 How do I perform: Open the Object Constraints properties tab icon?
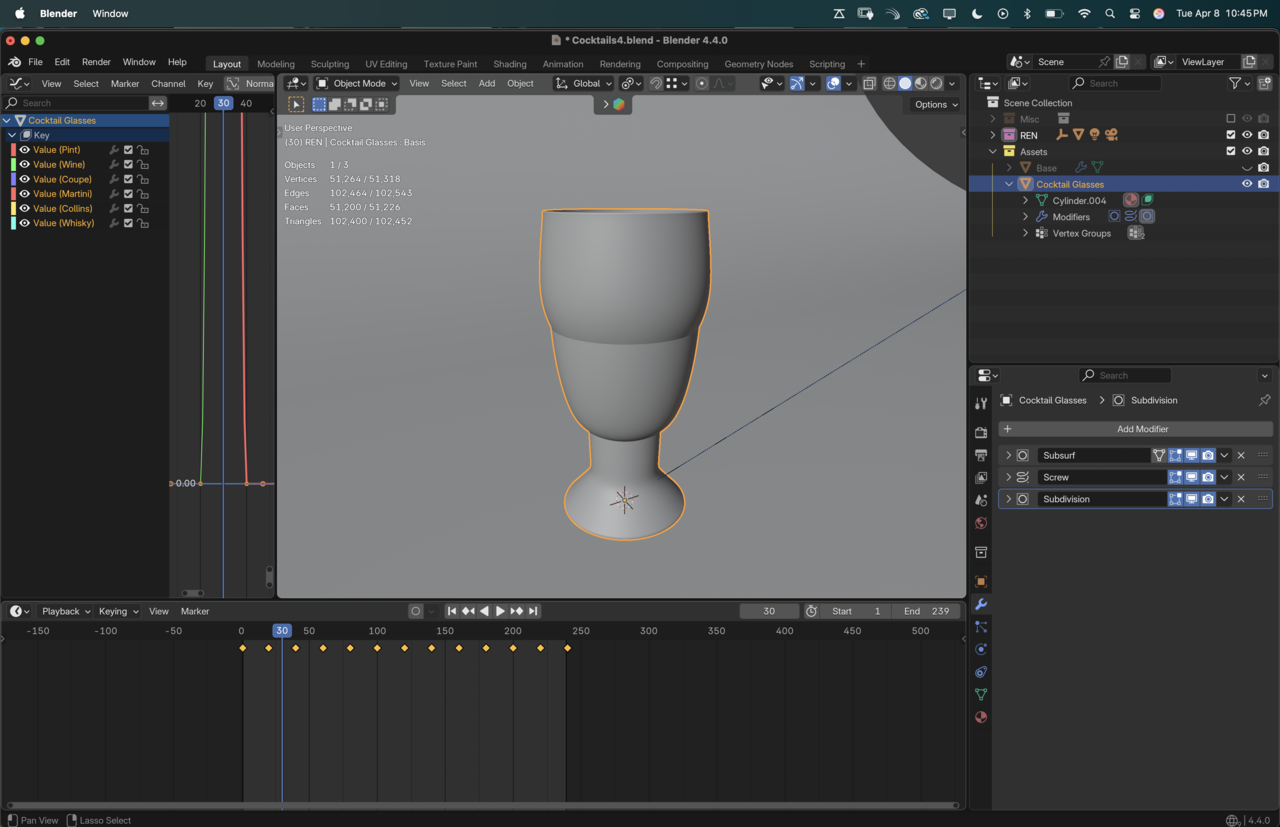click(981, 672)
